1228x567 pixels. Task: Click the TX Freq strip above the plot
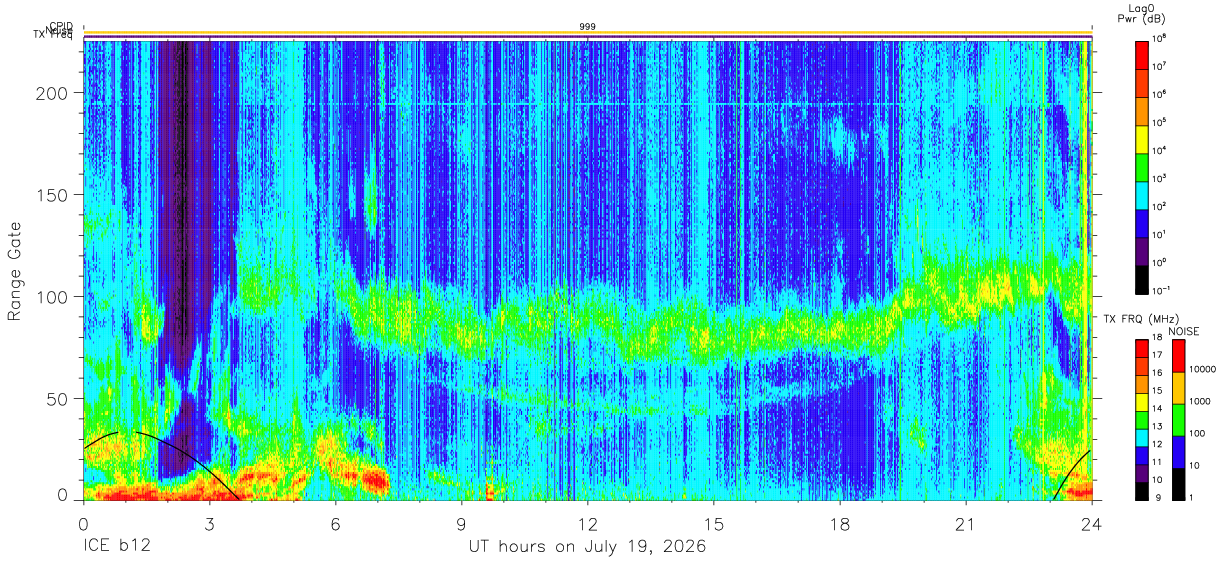pos(588,38)
